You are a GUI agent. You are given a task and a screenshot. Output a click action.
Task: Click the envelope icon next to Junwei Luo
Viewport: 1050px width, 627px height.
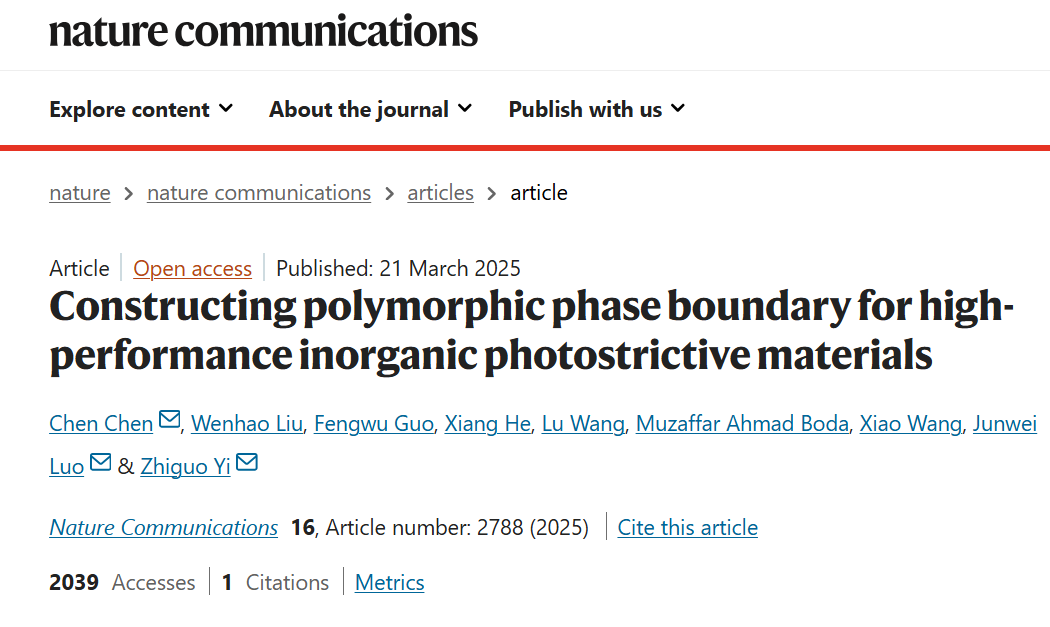pyautogui.click(x=100, y=462)
